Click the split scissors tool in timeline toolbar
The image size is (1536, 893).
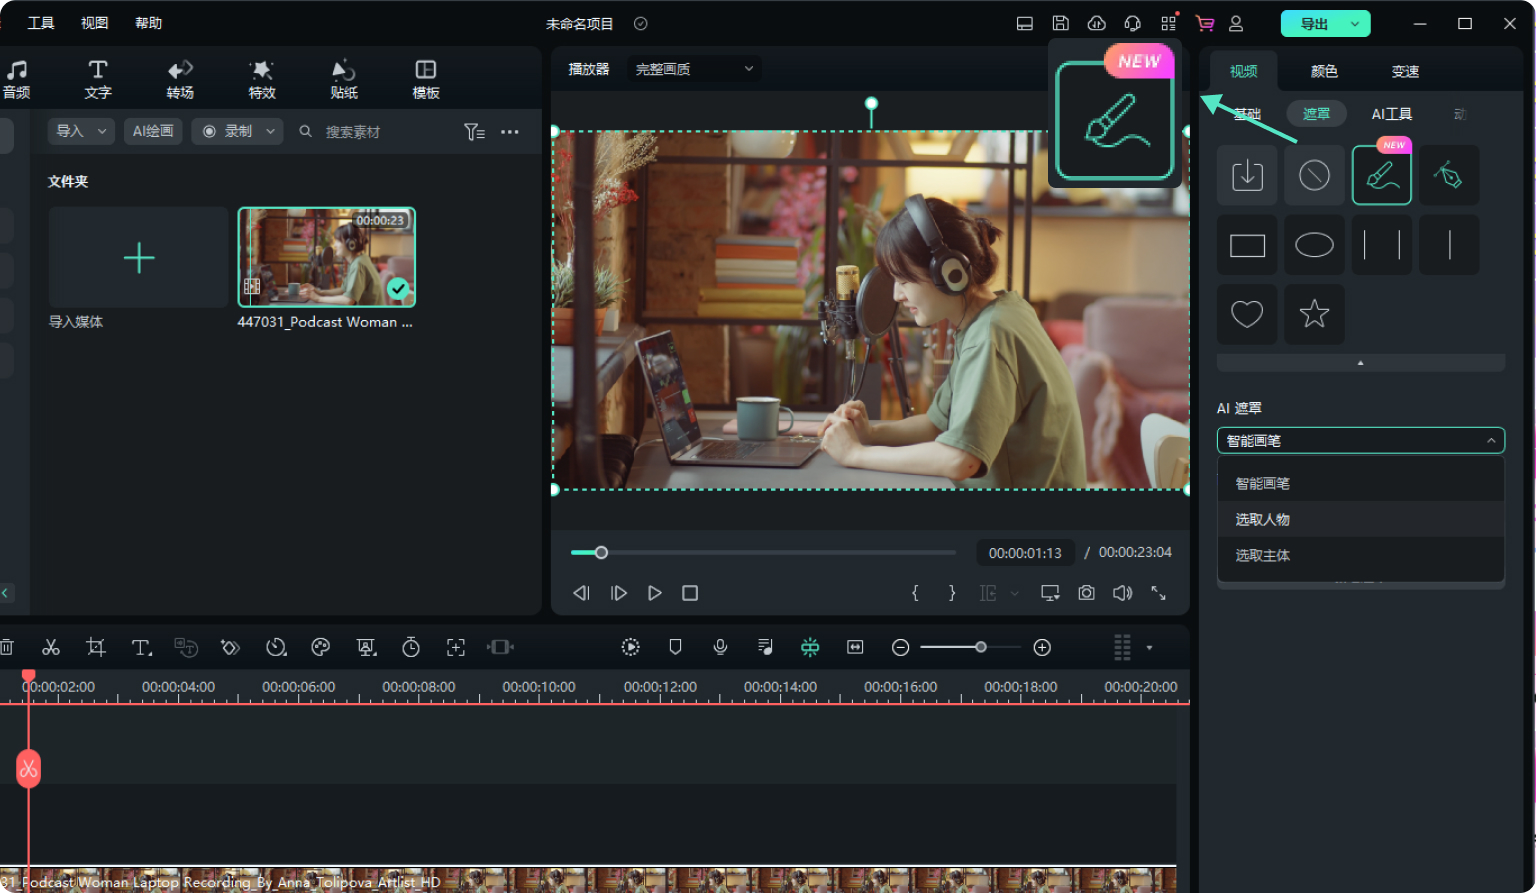point(51,648)
